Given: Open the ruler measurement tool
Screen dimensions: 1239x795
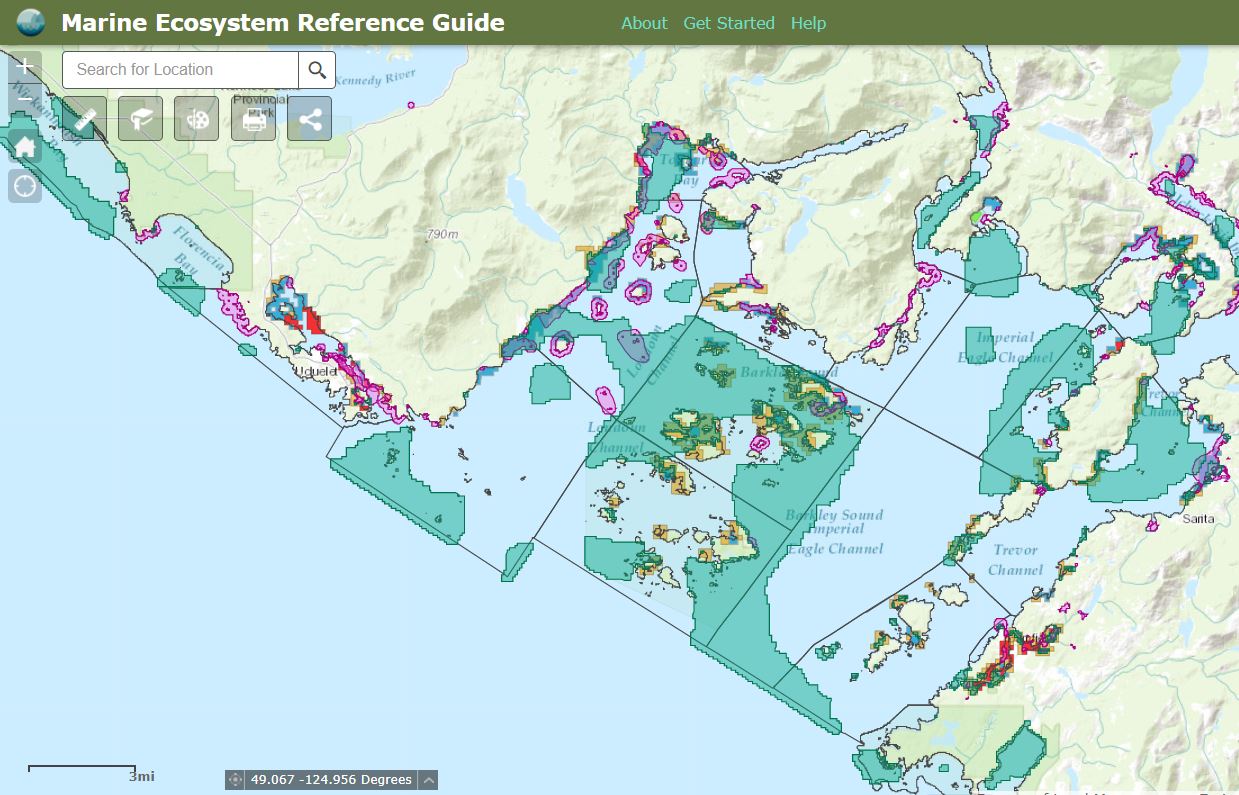Looking at the screenshot, I should [x=84, y=120].
